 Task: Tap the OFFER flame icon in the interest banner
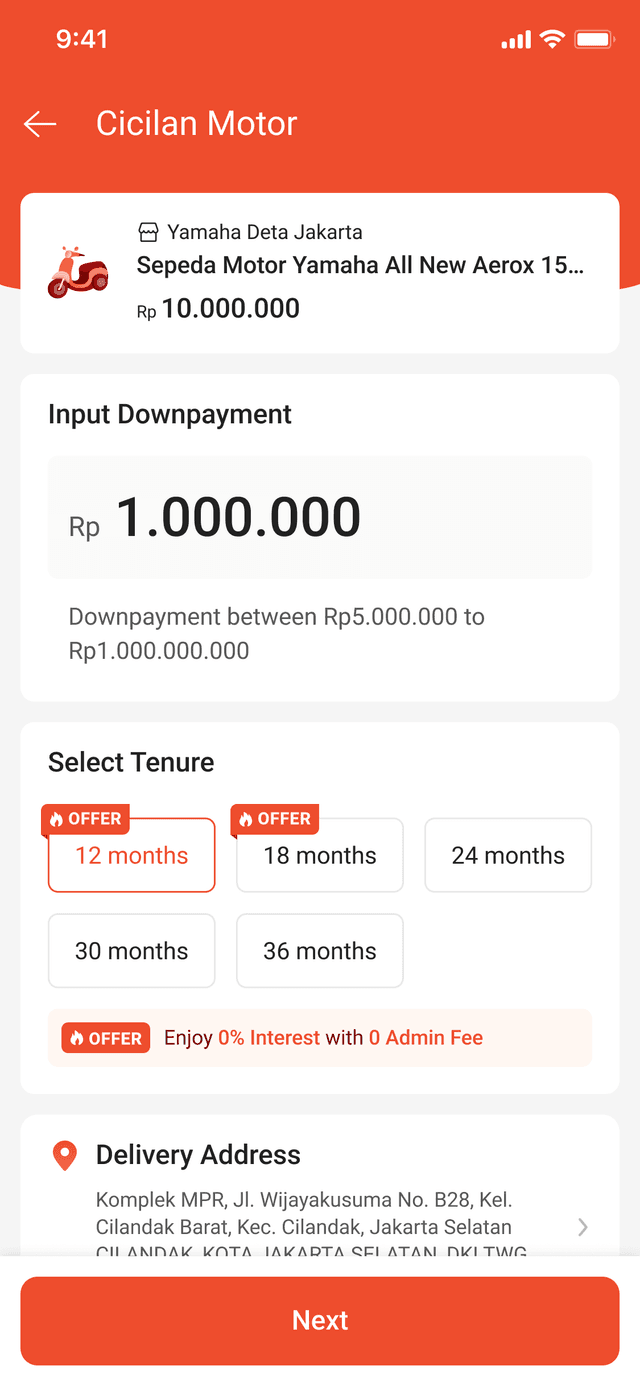click(x=76, y=1038)
